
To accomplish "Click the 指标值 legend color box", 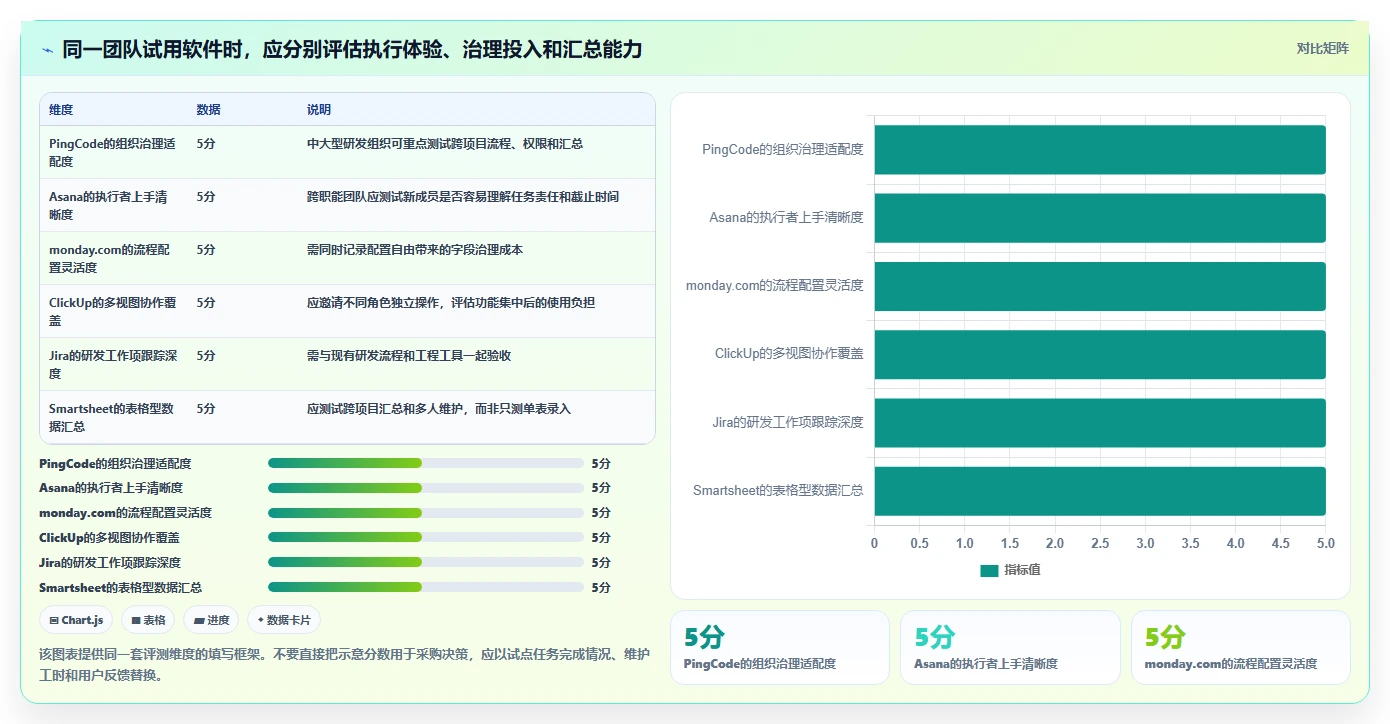I will (989, 570).
